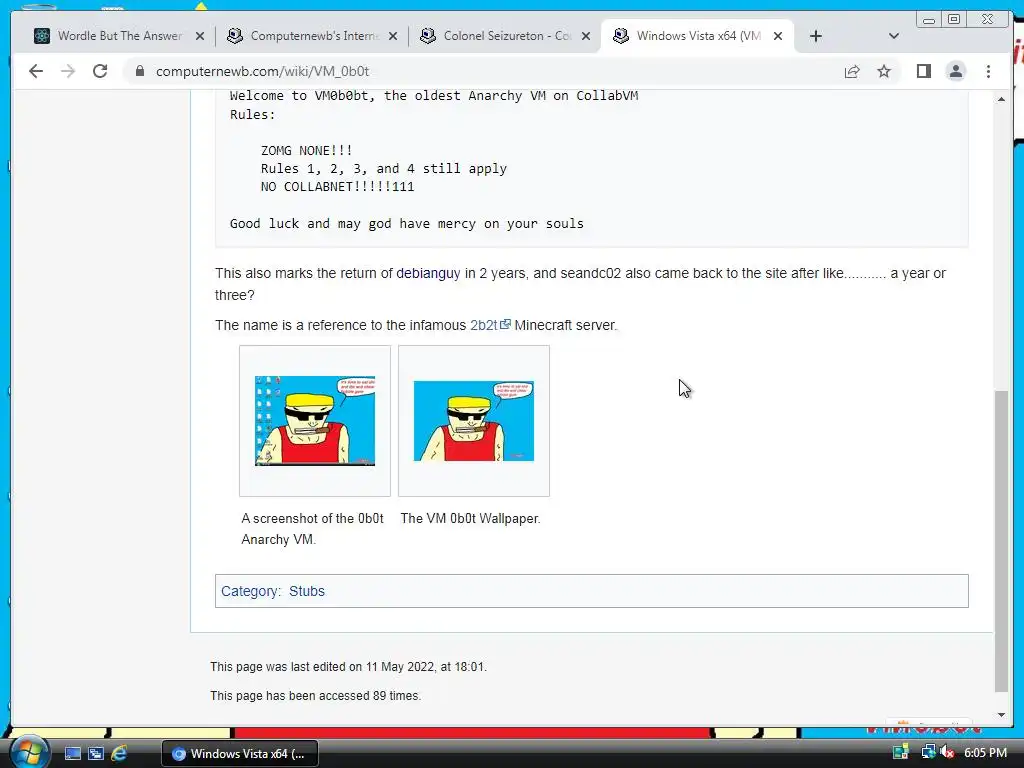Launch Internet Explorer from quick launch
Viewport: 1024px width, 768px height.
point(119,754)
